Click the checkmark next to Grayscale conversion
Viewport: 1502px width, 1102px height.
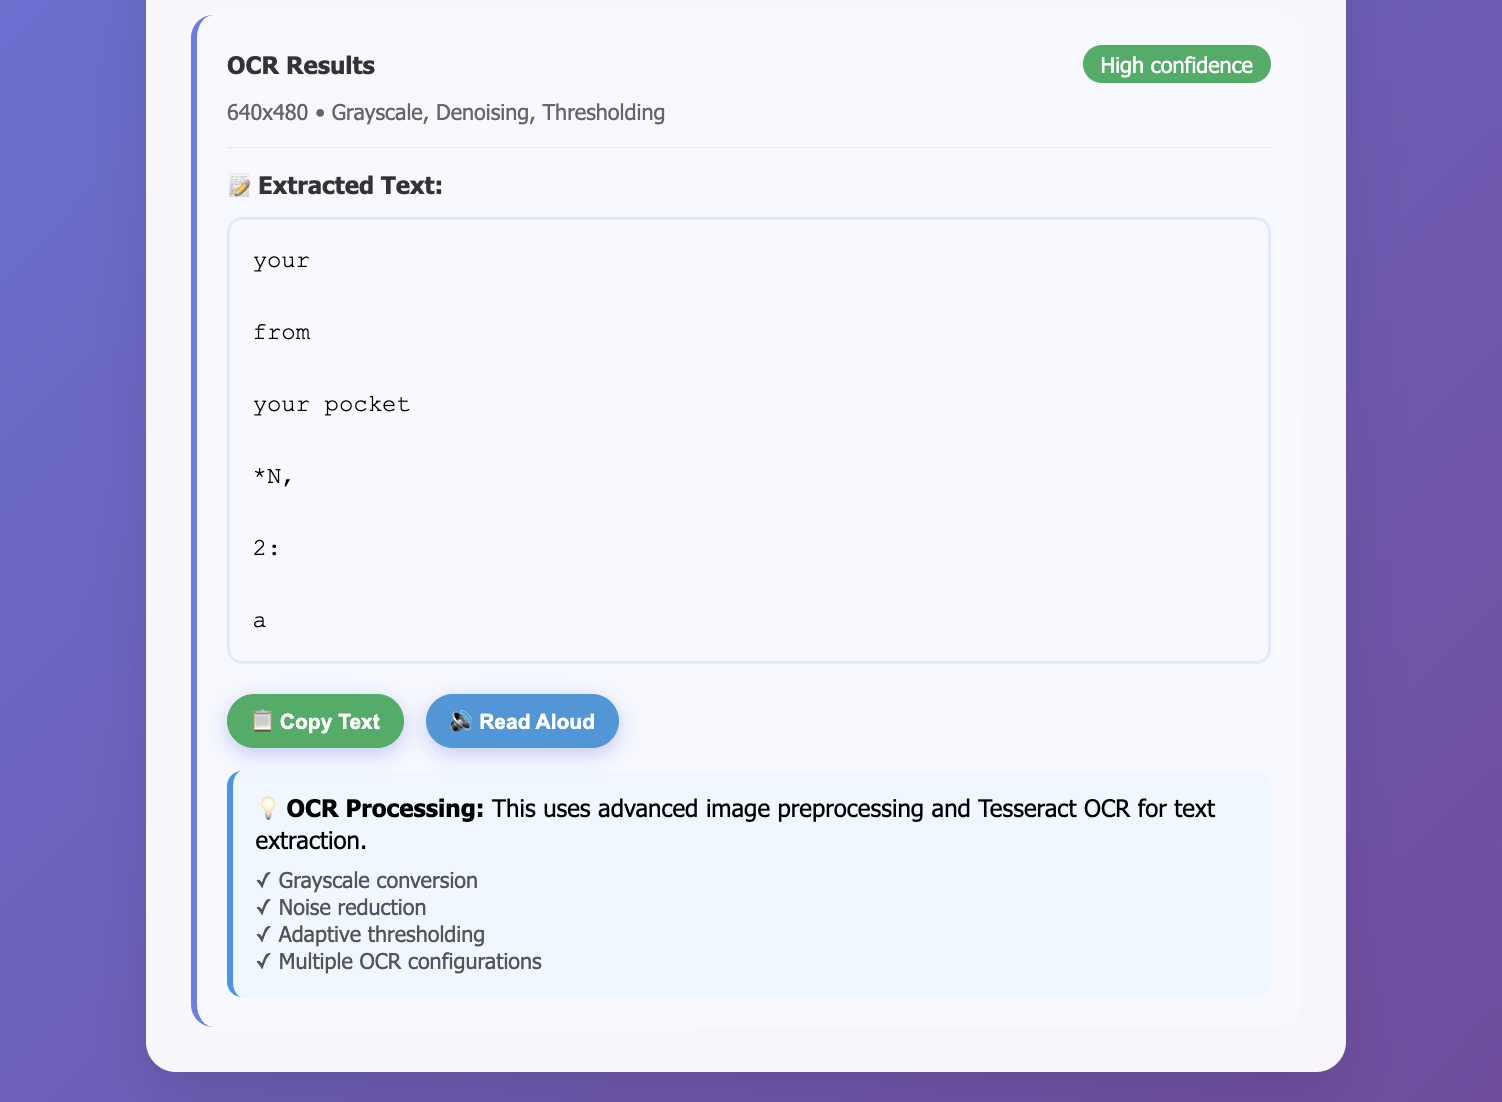click(263, 880)
